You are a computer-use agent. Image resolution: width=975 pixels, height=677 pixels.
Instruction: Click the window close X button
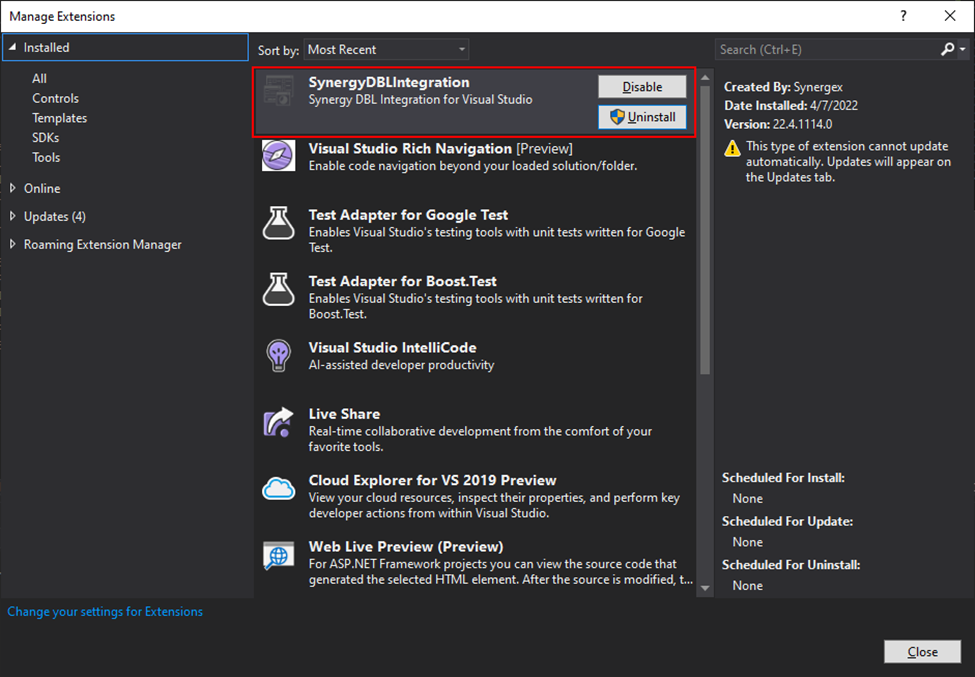point(950,16)
